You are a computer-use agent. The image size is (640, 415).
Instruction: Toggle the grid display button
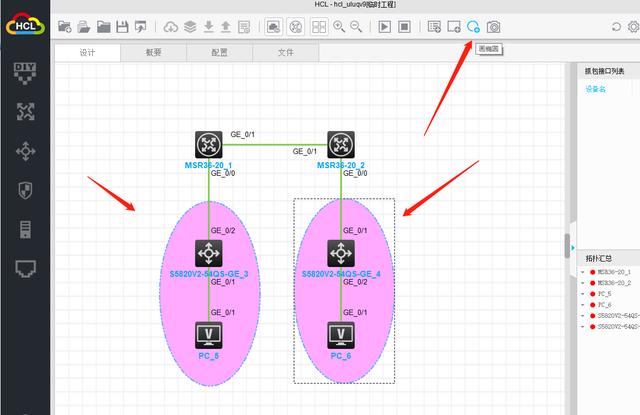click(x=319, y=27)
